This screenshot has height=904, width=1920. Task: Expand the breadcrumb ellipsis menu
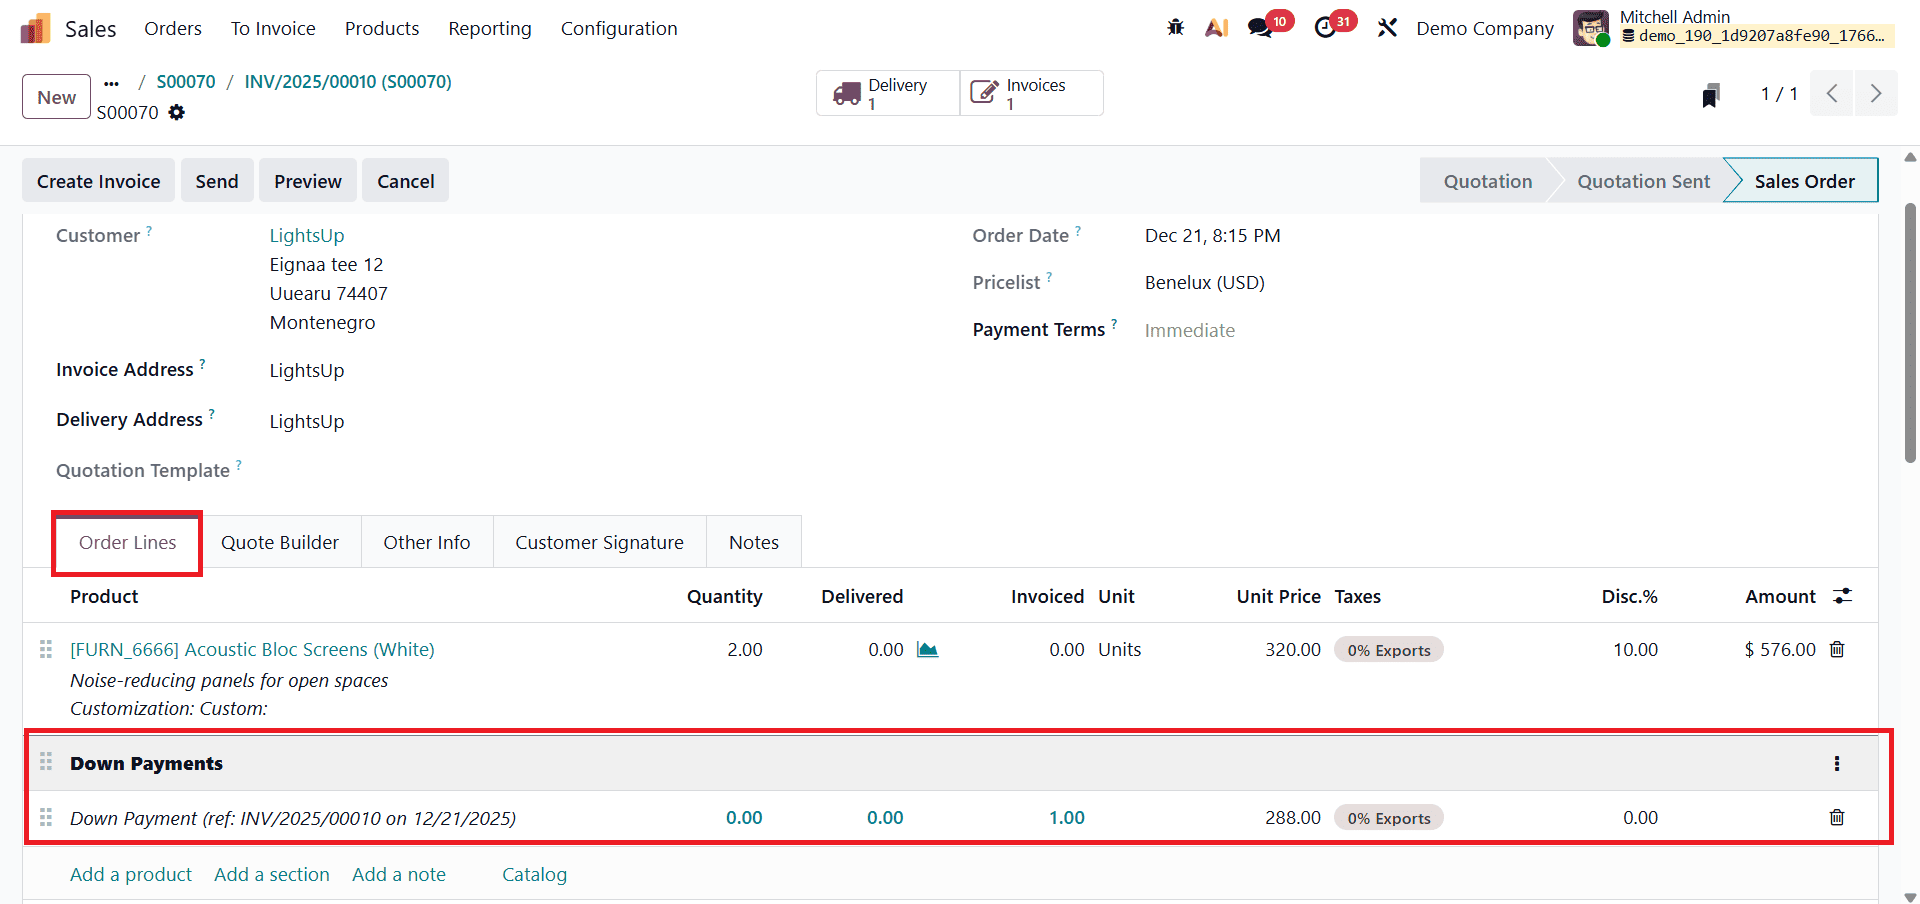click(x=111, y=83)
